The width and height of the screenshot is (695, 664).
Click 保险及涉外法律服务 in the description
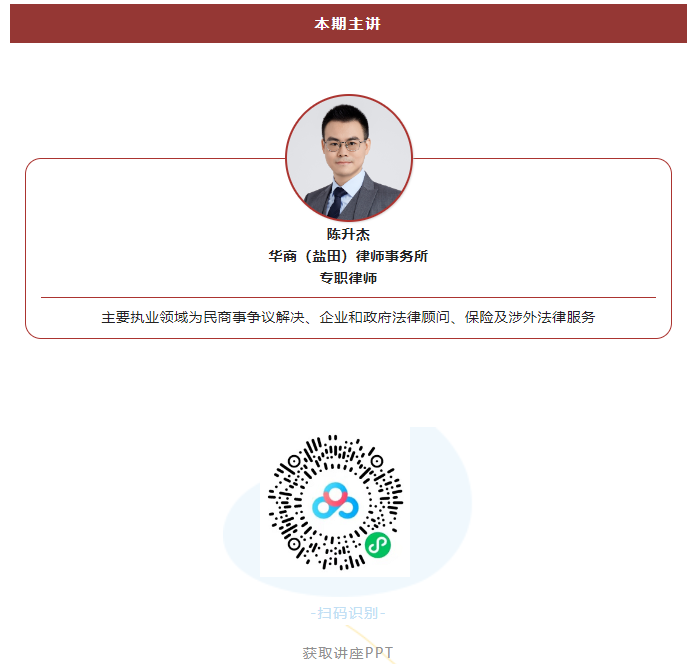(530, 317)
